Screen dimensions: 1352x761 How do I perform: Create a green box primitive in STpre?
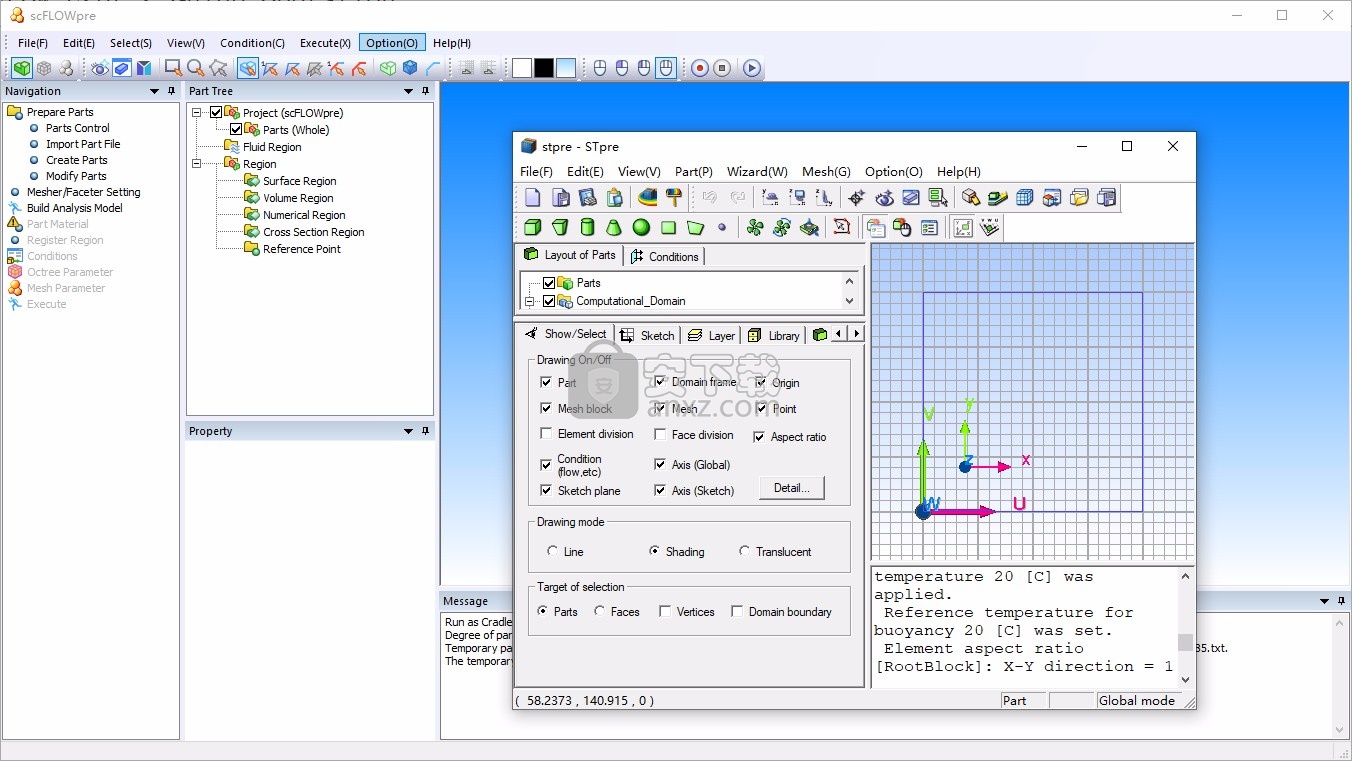click(533, 228)
